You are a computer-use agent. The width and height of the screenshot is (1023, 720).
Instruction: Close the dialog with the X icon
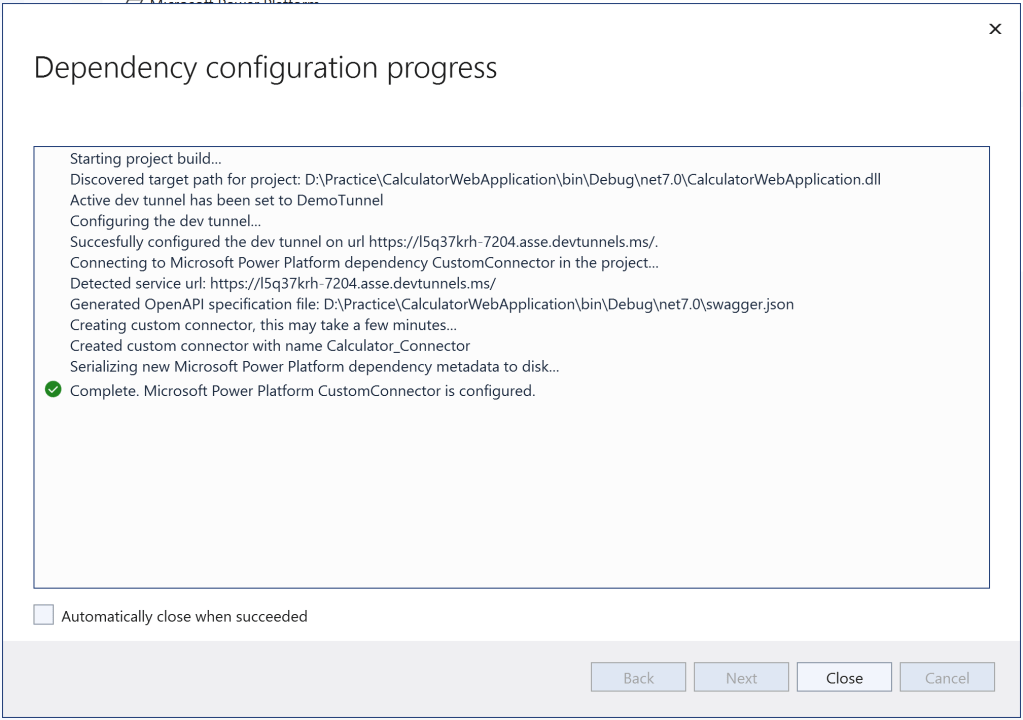pyautogui.click(x=995, y=30)
